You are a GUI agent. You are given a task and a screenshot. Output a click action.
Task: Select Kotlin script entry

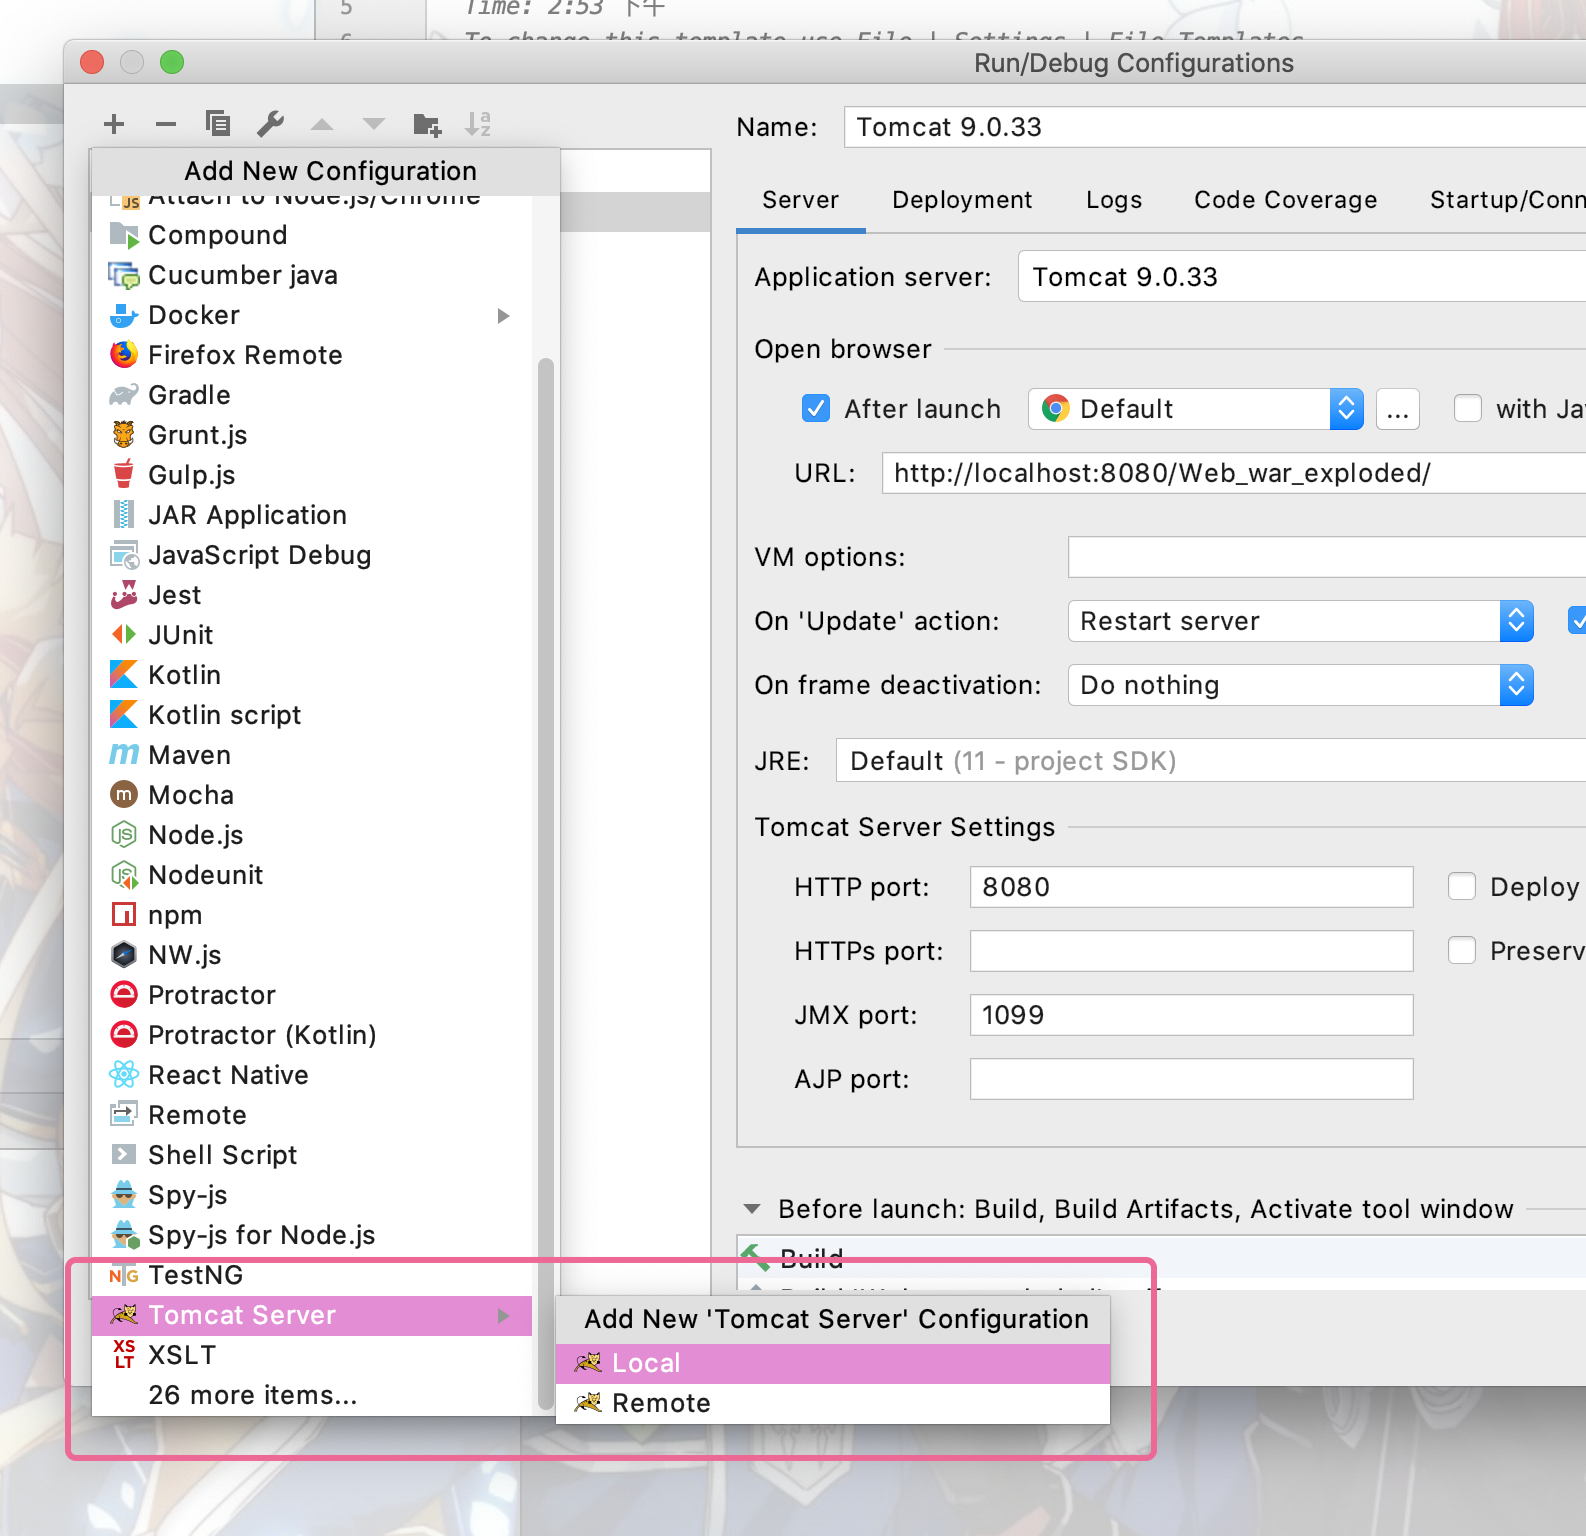311,715
